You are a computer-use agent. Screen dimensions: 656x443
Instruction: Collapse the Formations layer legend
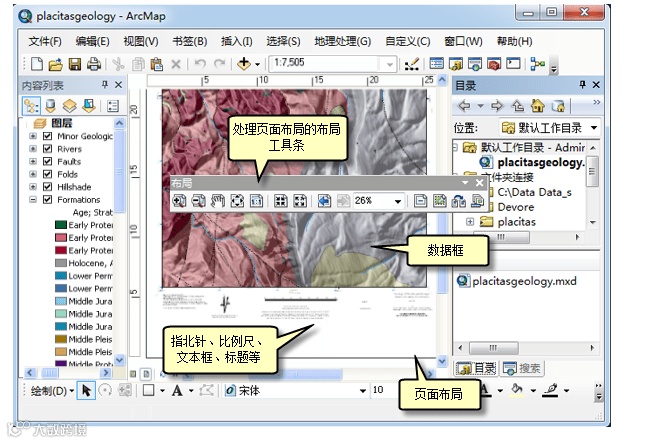coord(33,200)
